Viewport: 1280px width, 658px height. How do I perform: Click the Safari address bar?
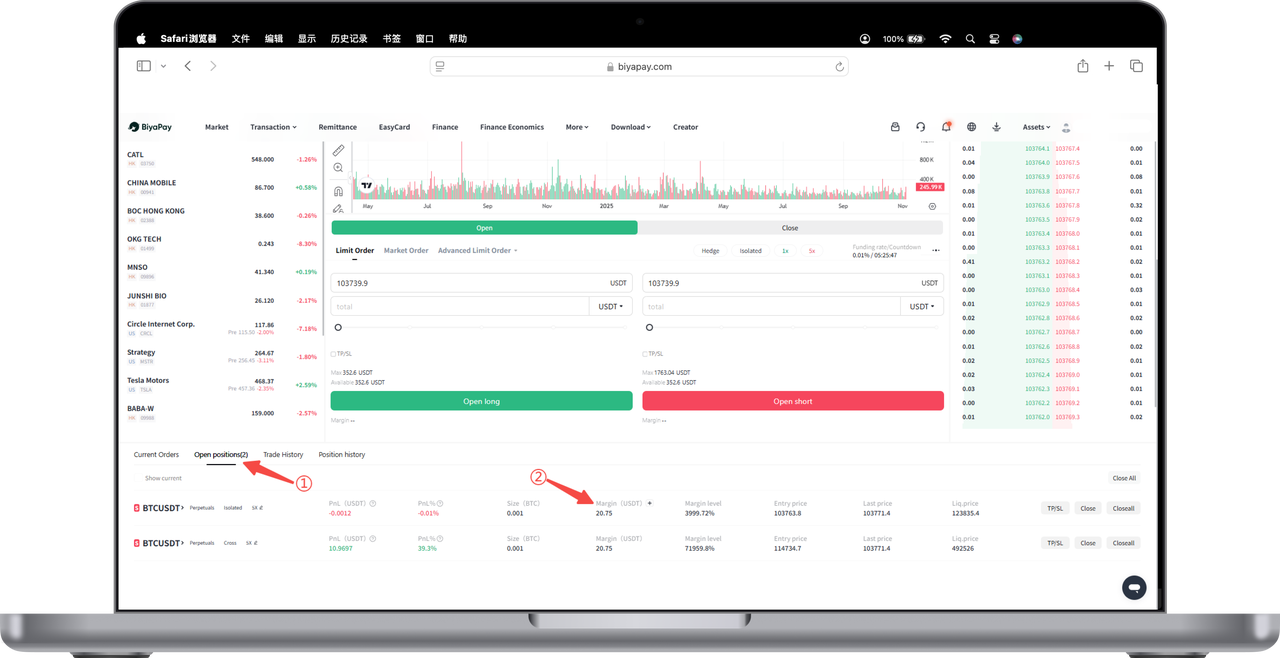point(639,66)
